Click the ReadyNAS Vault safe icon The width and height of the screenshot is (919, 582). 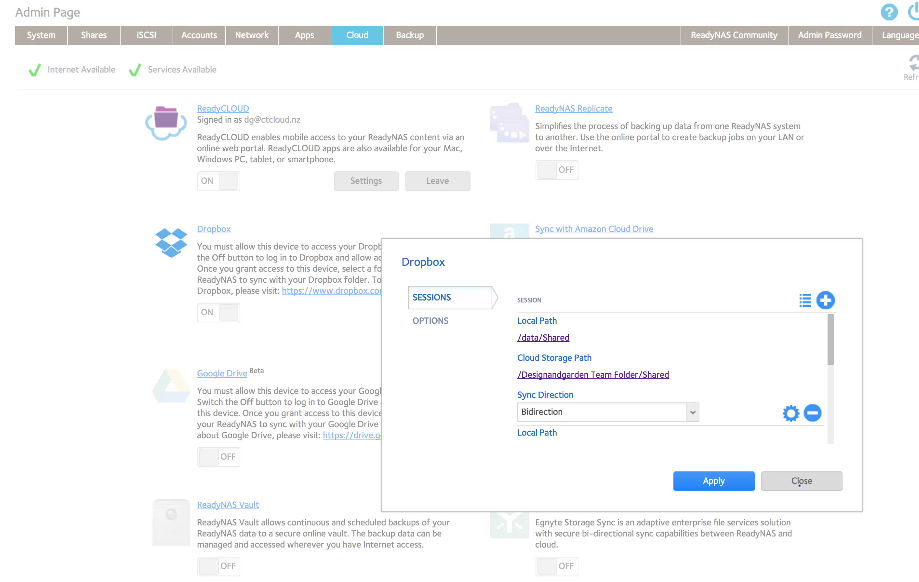(x=171, y=522)
